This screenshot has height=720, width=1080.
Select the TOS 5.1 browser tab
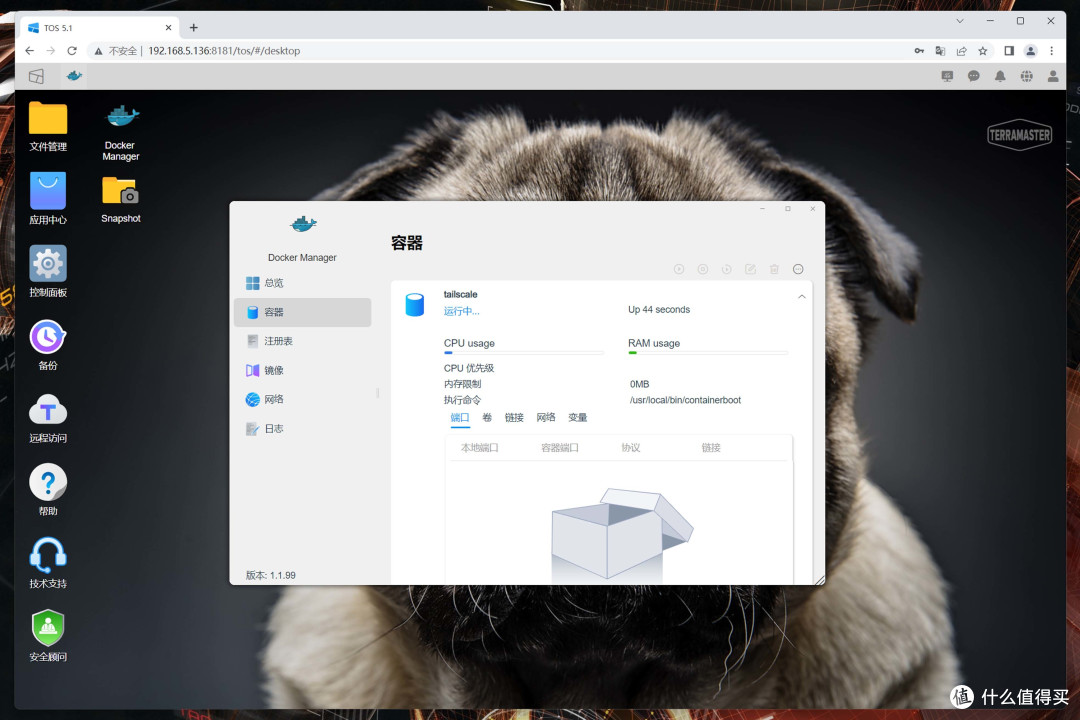100,28
